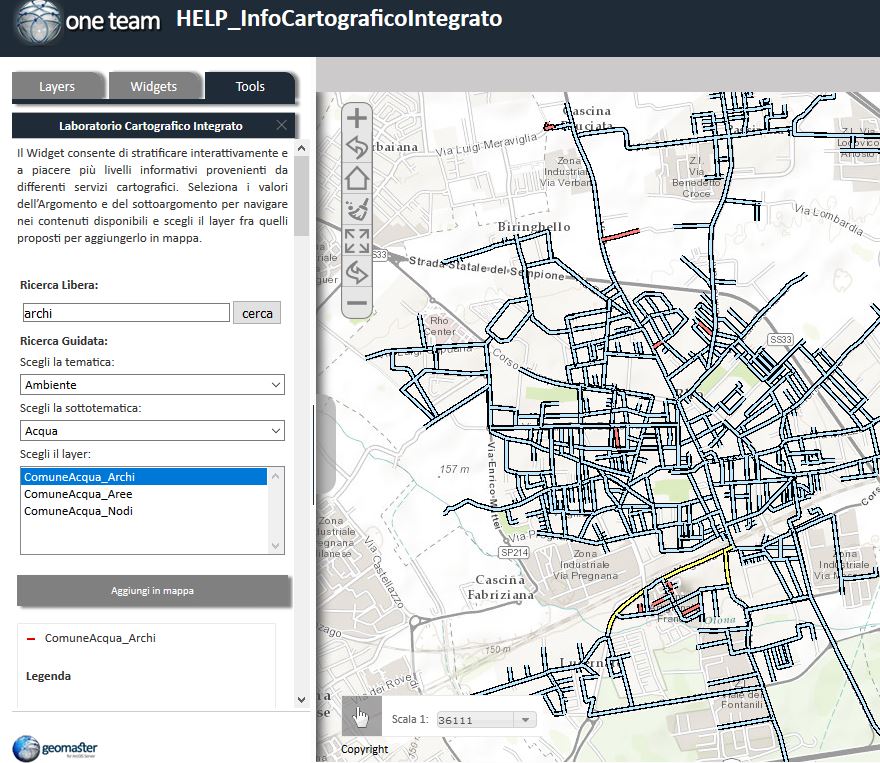
Task: Click the one team logo
Action: click(x=89, y=22)
